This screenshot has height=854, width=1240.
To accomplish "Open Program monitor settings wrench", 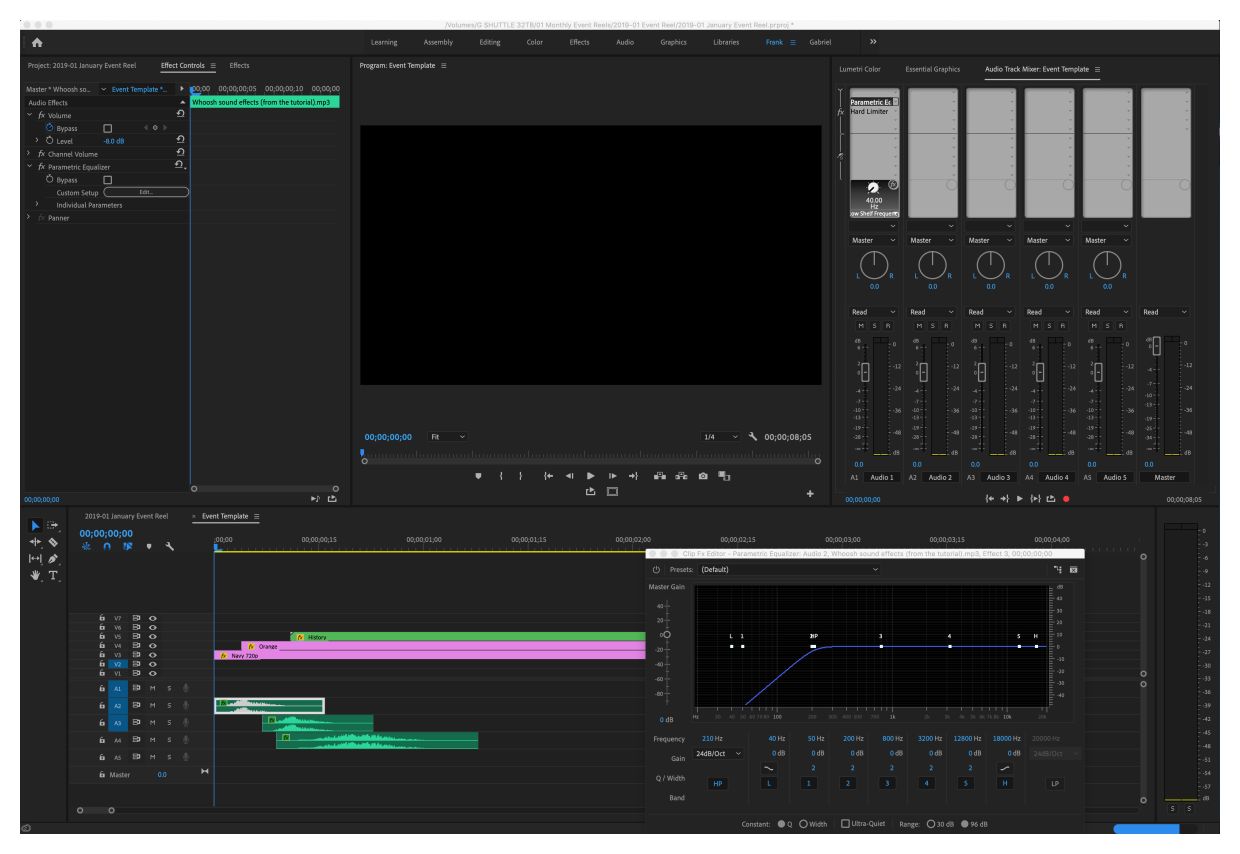I will coord(752,437).
